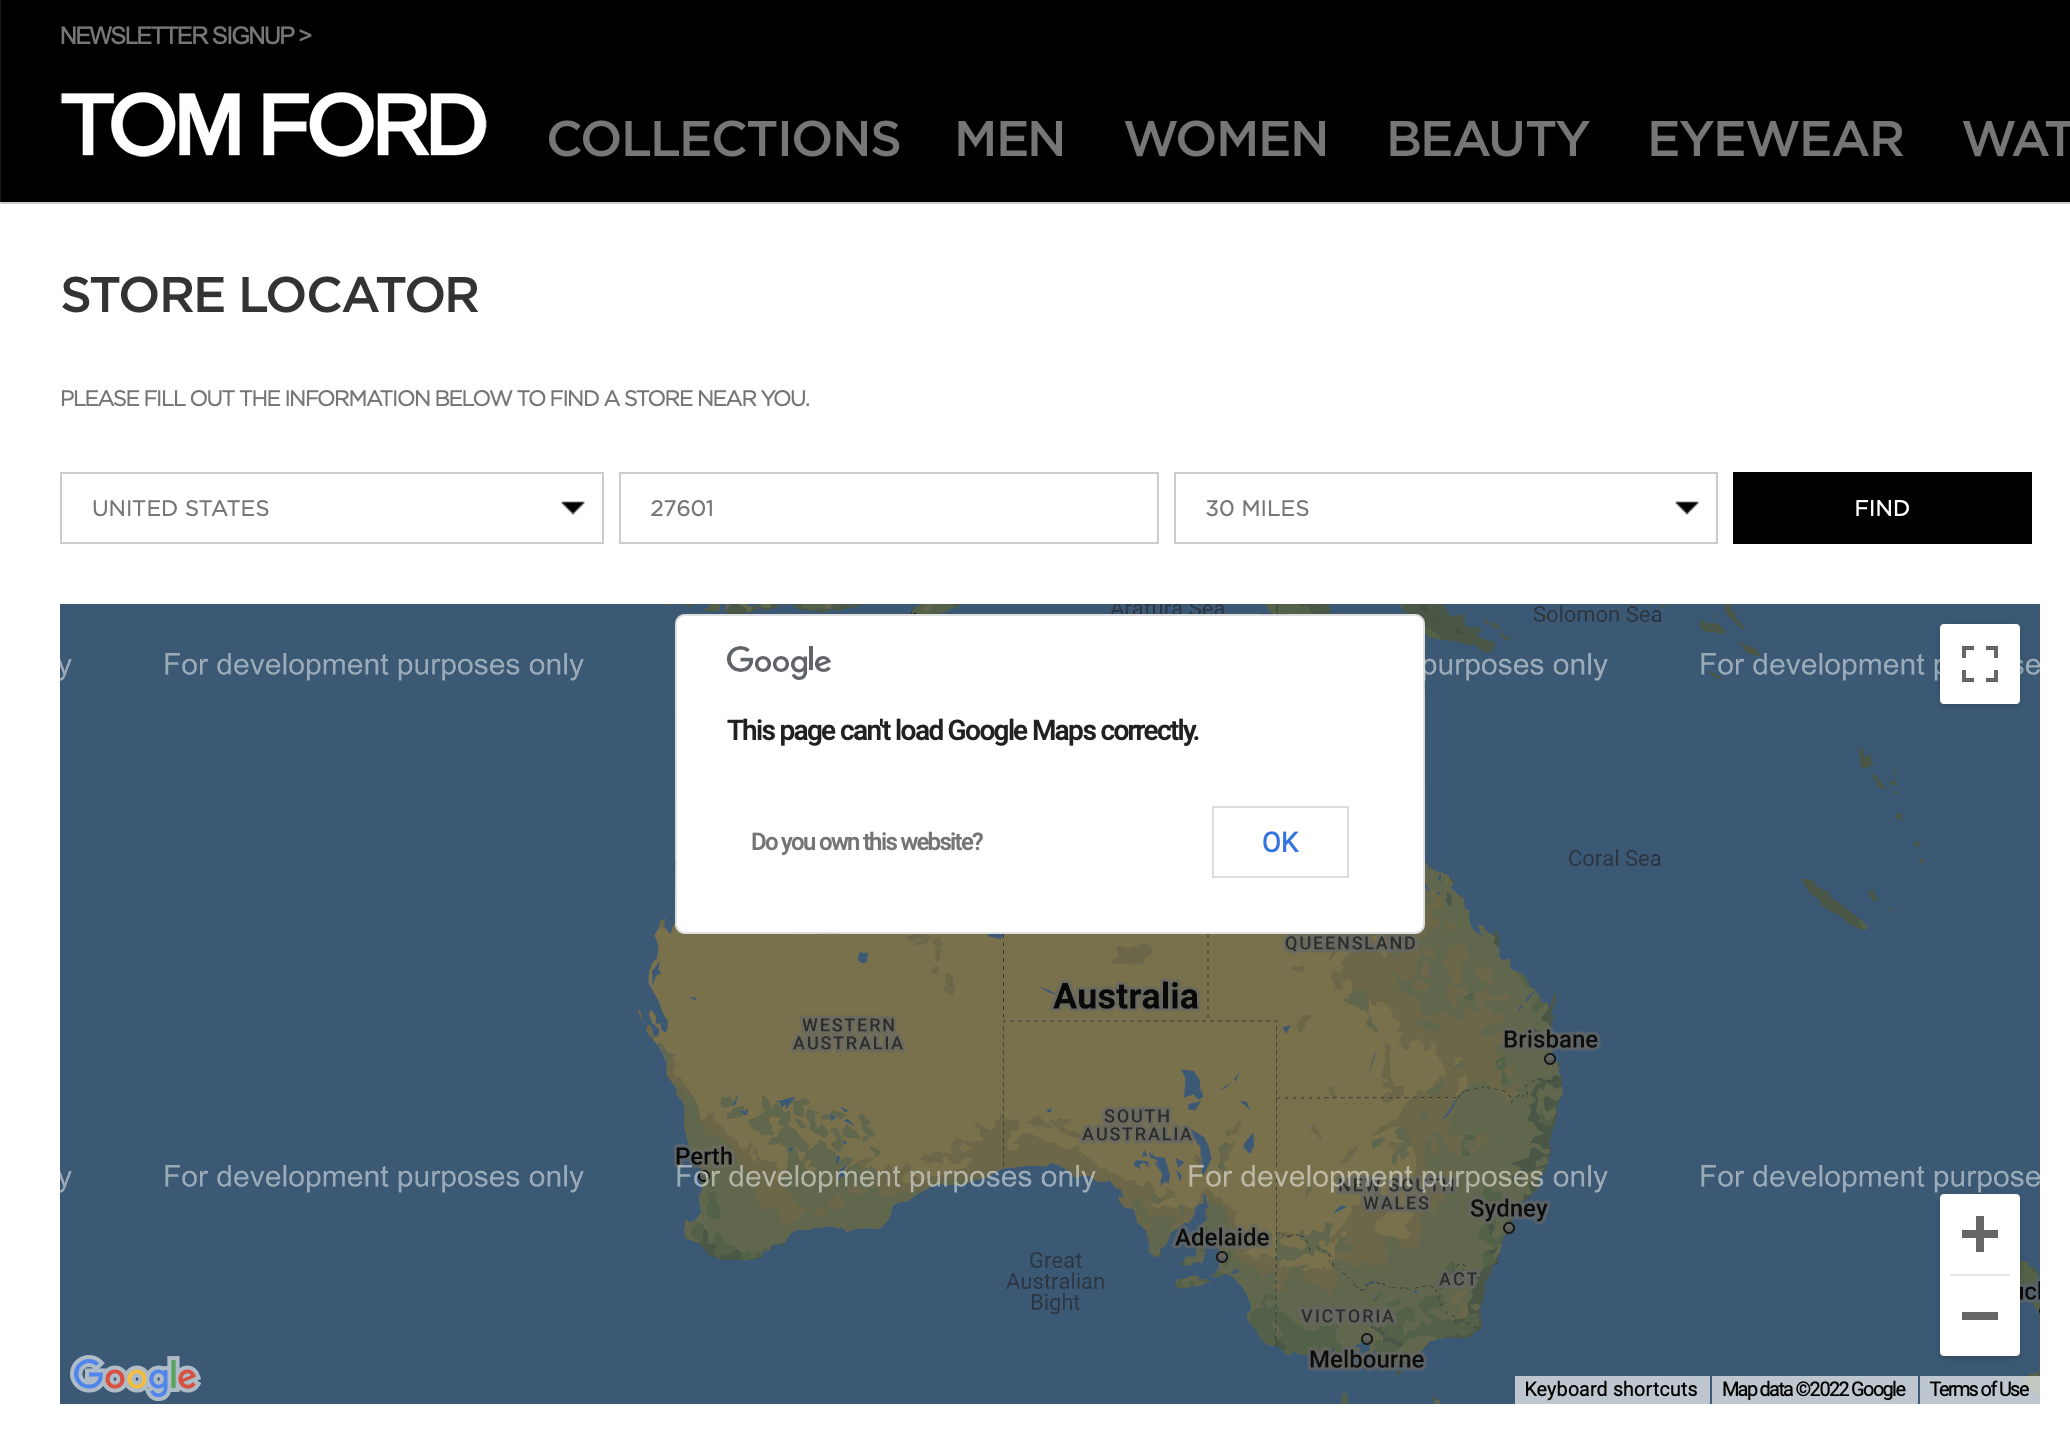This screenshot has height=1432, width=2070.
Task: Open the Newsletter Signup link
Action: [x=186, y=35]
